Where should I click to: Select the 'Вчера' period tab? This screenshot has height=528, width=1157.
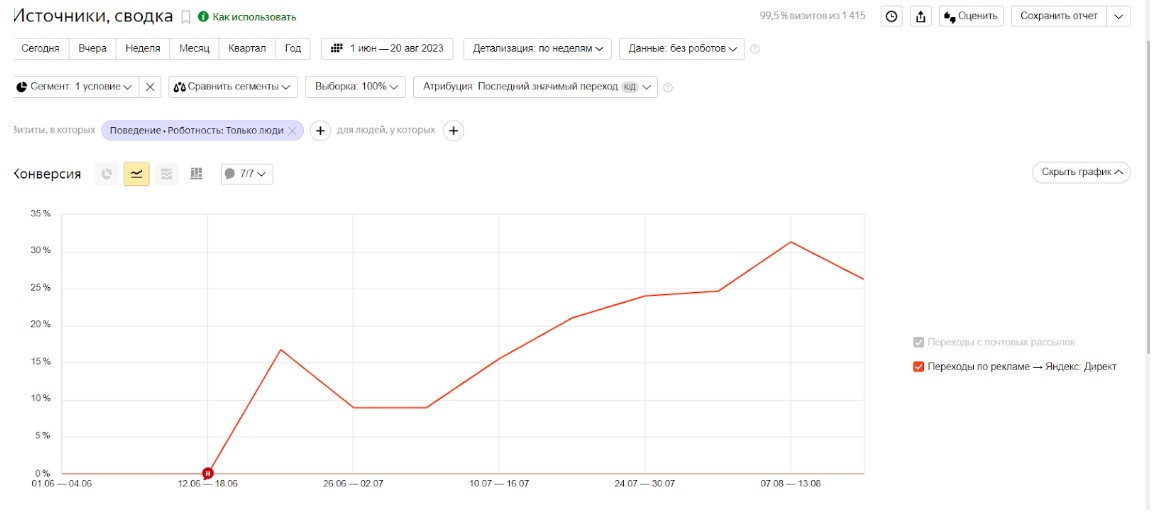(93, 49)
